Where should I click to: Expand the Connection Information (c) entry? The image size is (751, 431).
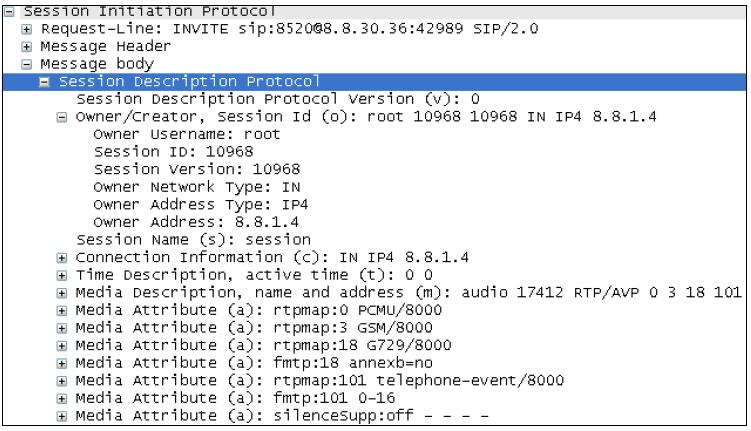(x=62, y=256)
